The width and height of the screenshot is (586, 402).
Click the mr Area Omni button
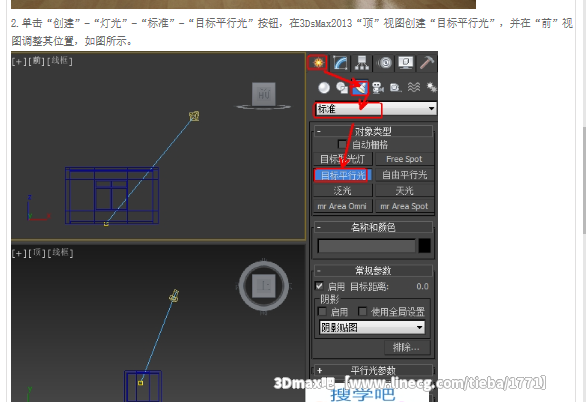(343, 206)
